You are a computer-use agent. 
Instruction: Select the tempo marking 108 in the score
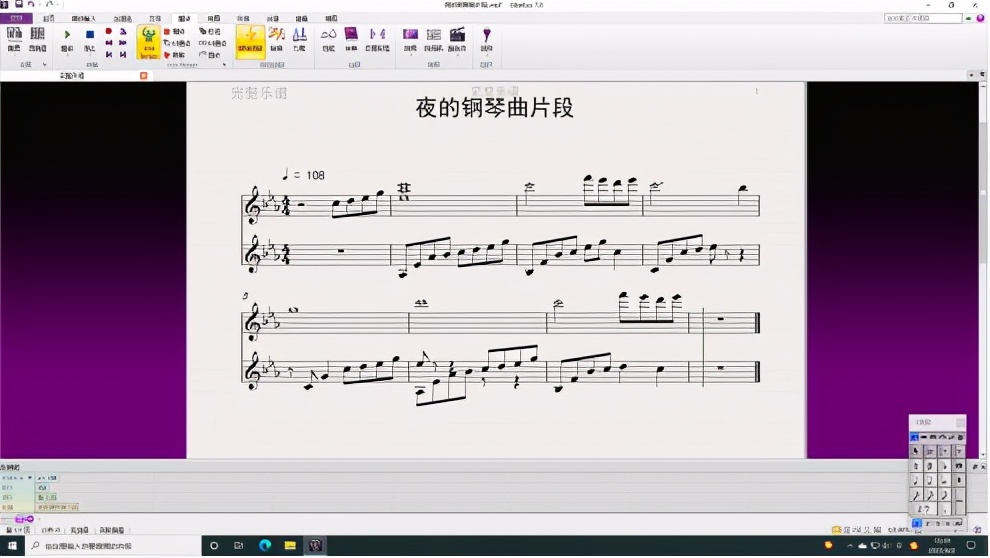[x=315, y=175]
